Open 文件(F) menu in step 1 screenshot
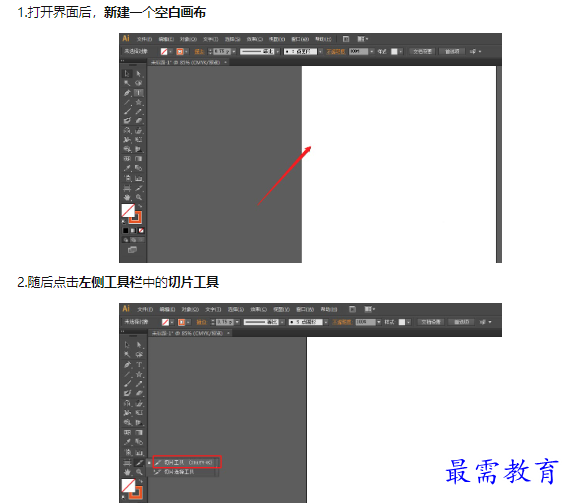The height and width of the screenshot is (503, 567). tap(144, 39)
